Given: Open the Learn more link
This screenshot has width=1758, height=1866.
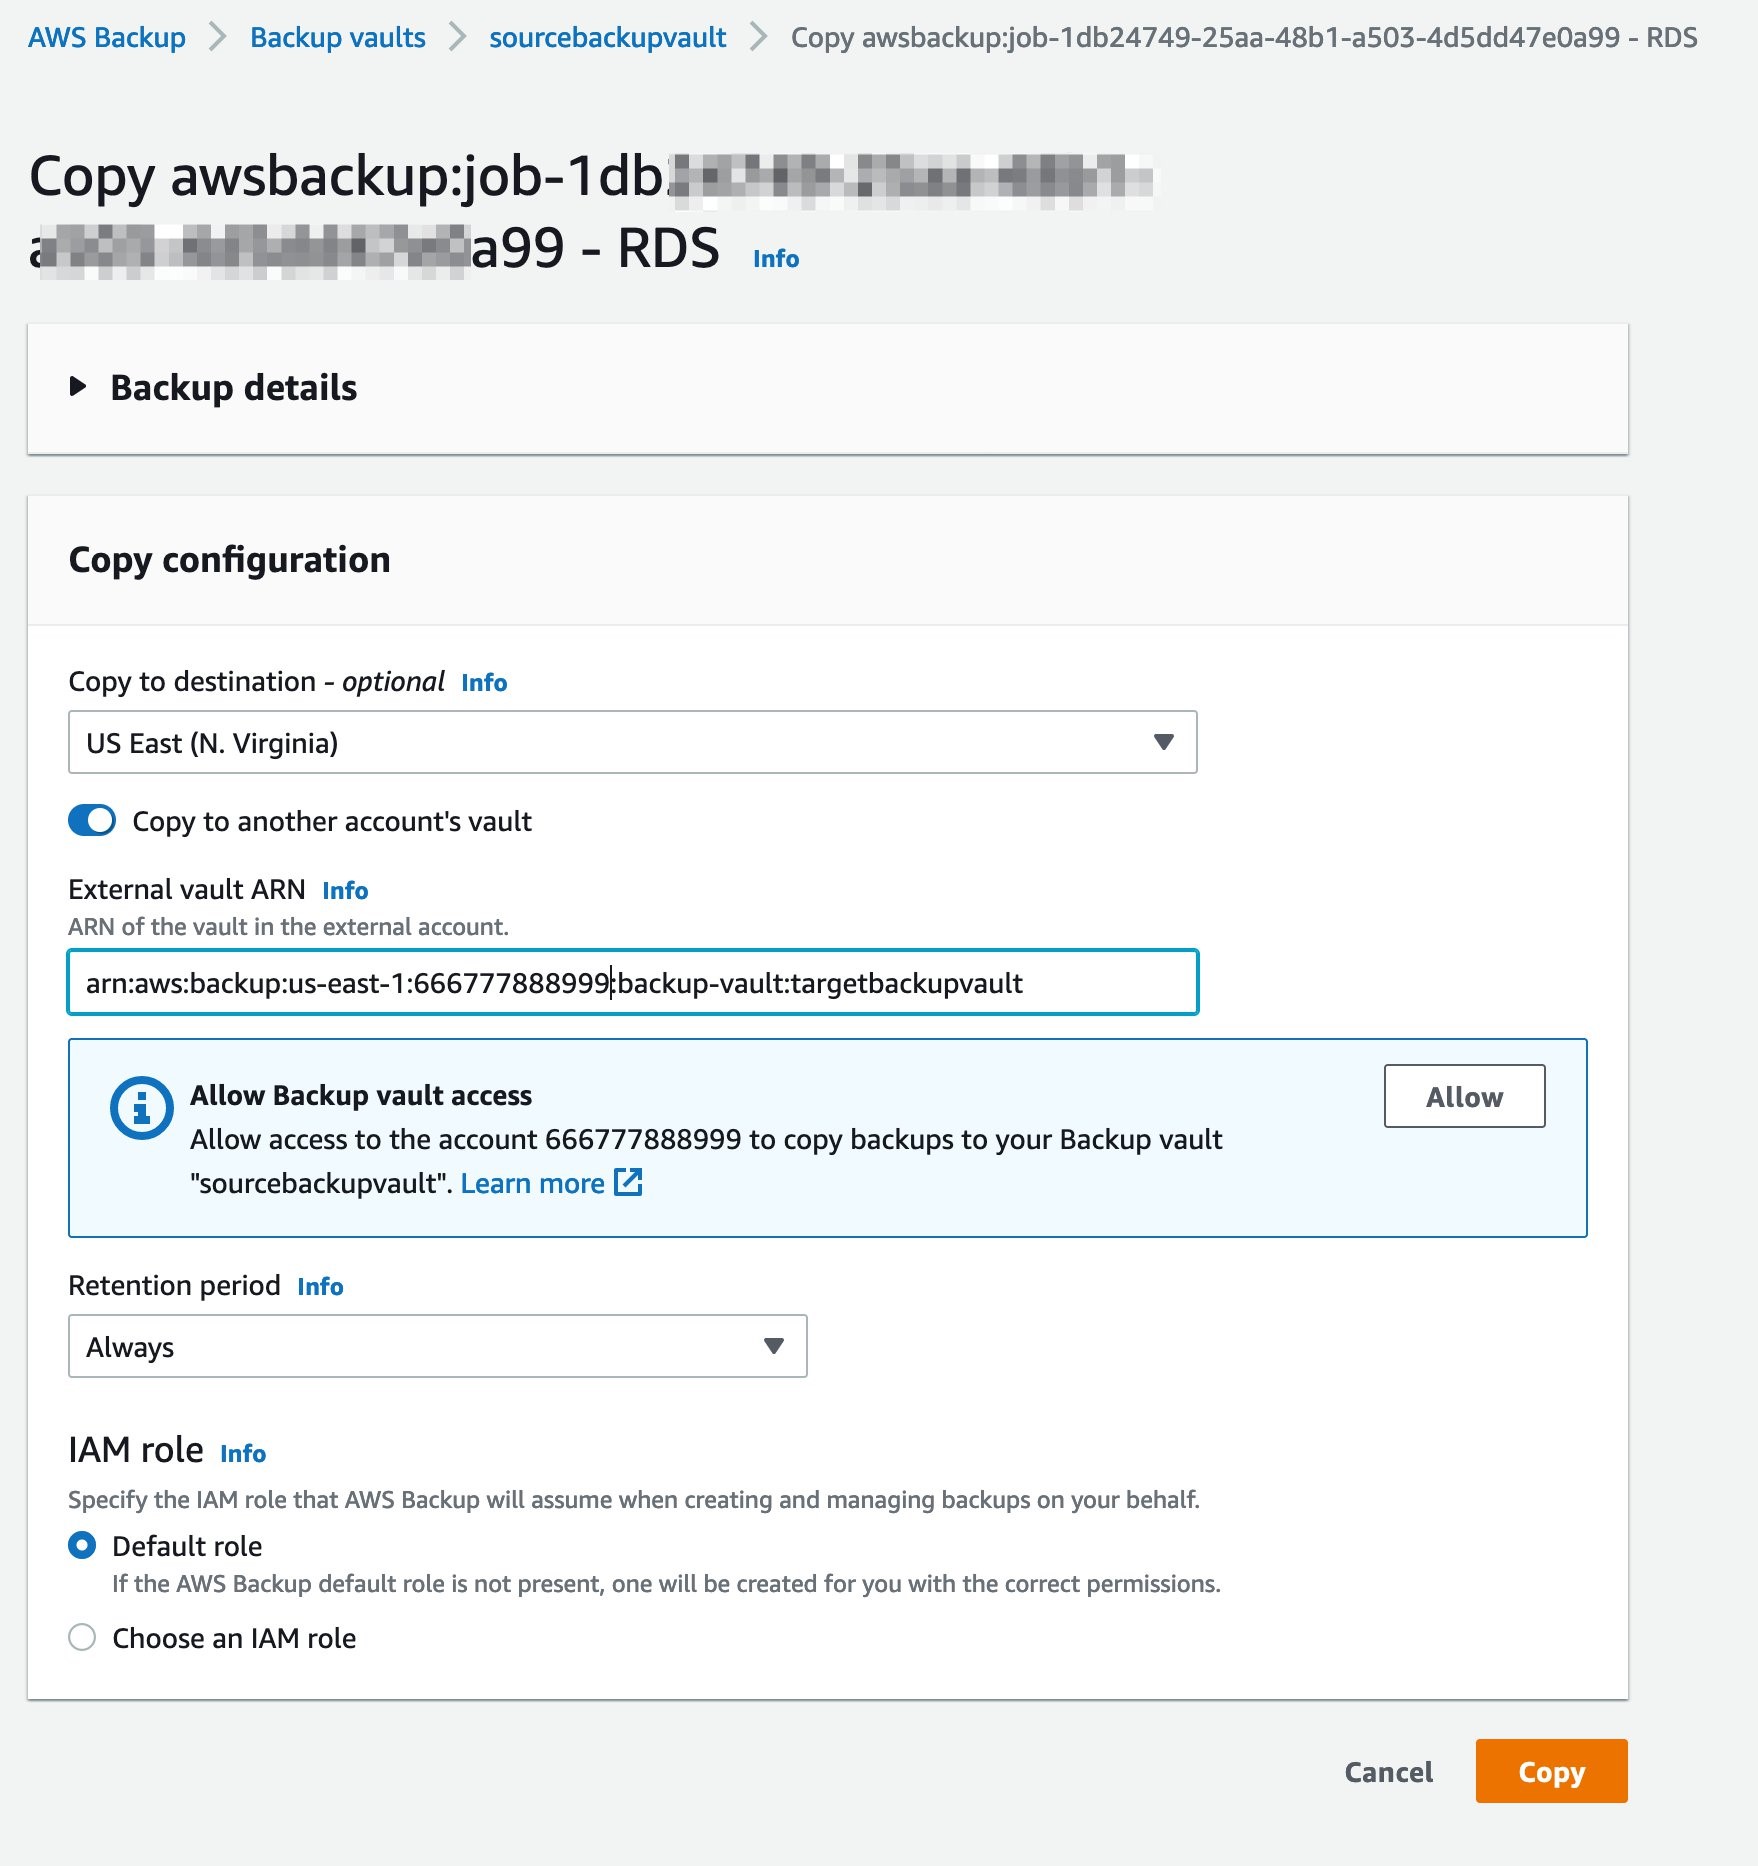Looking at the screenshot, I should [532, 1184].
